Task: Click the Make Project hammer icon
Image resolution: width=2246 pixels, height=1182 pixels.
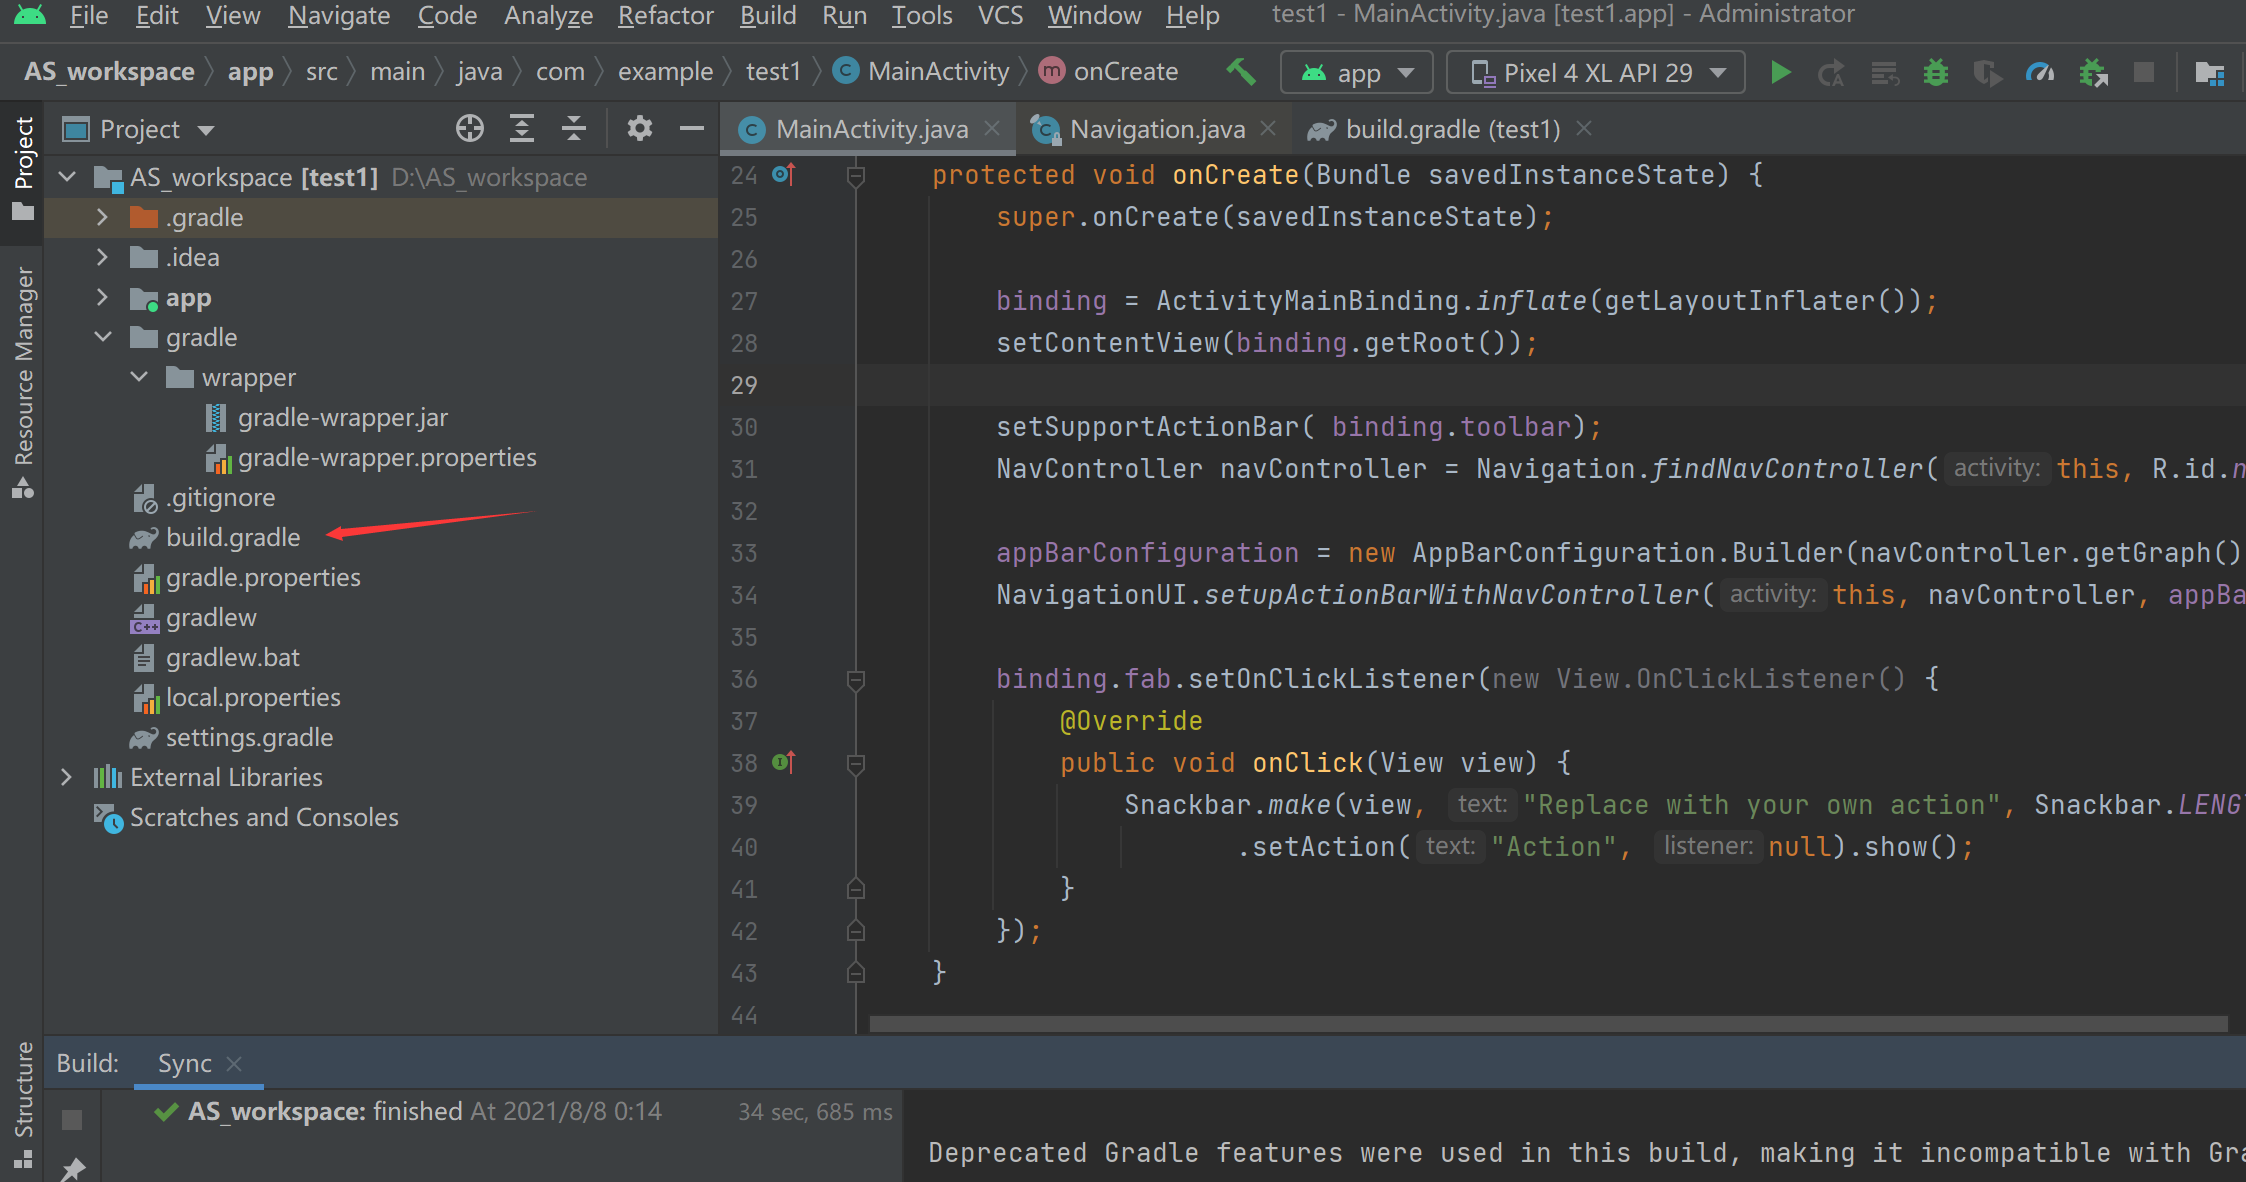Action: (1240, 72)
